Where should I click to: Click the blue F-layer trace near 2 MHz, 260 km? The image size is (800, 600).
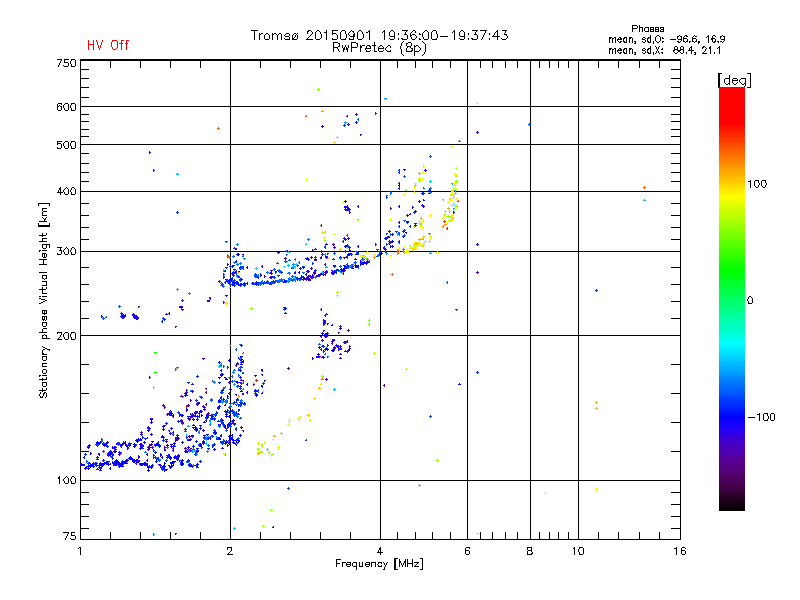click(234, 280)
